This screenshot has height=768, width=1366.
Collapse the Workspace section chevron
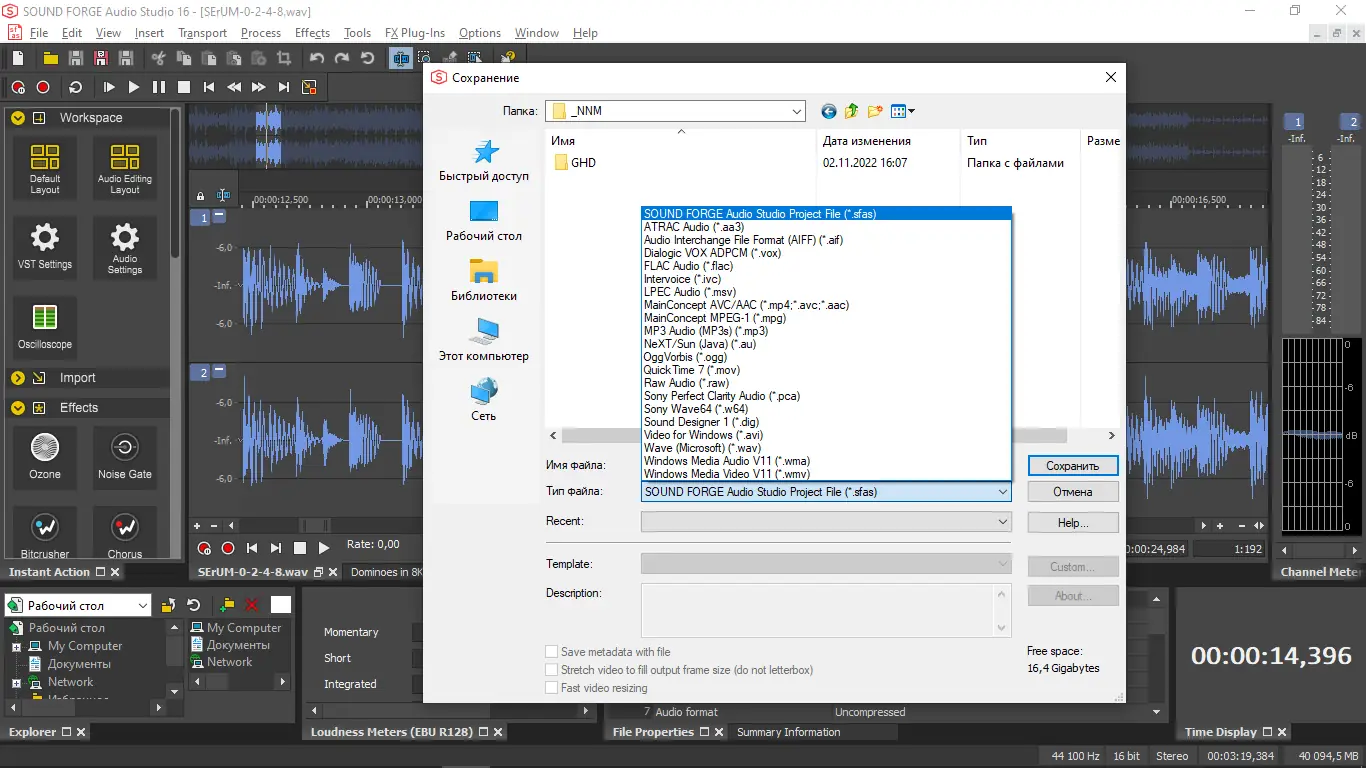pyautogui.click(x=18, y=118)
